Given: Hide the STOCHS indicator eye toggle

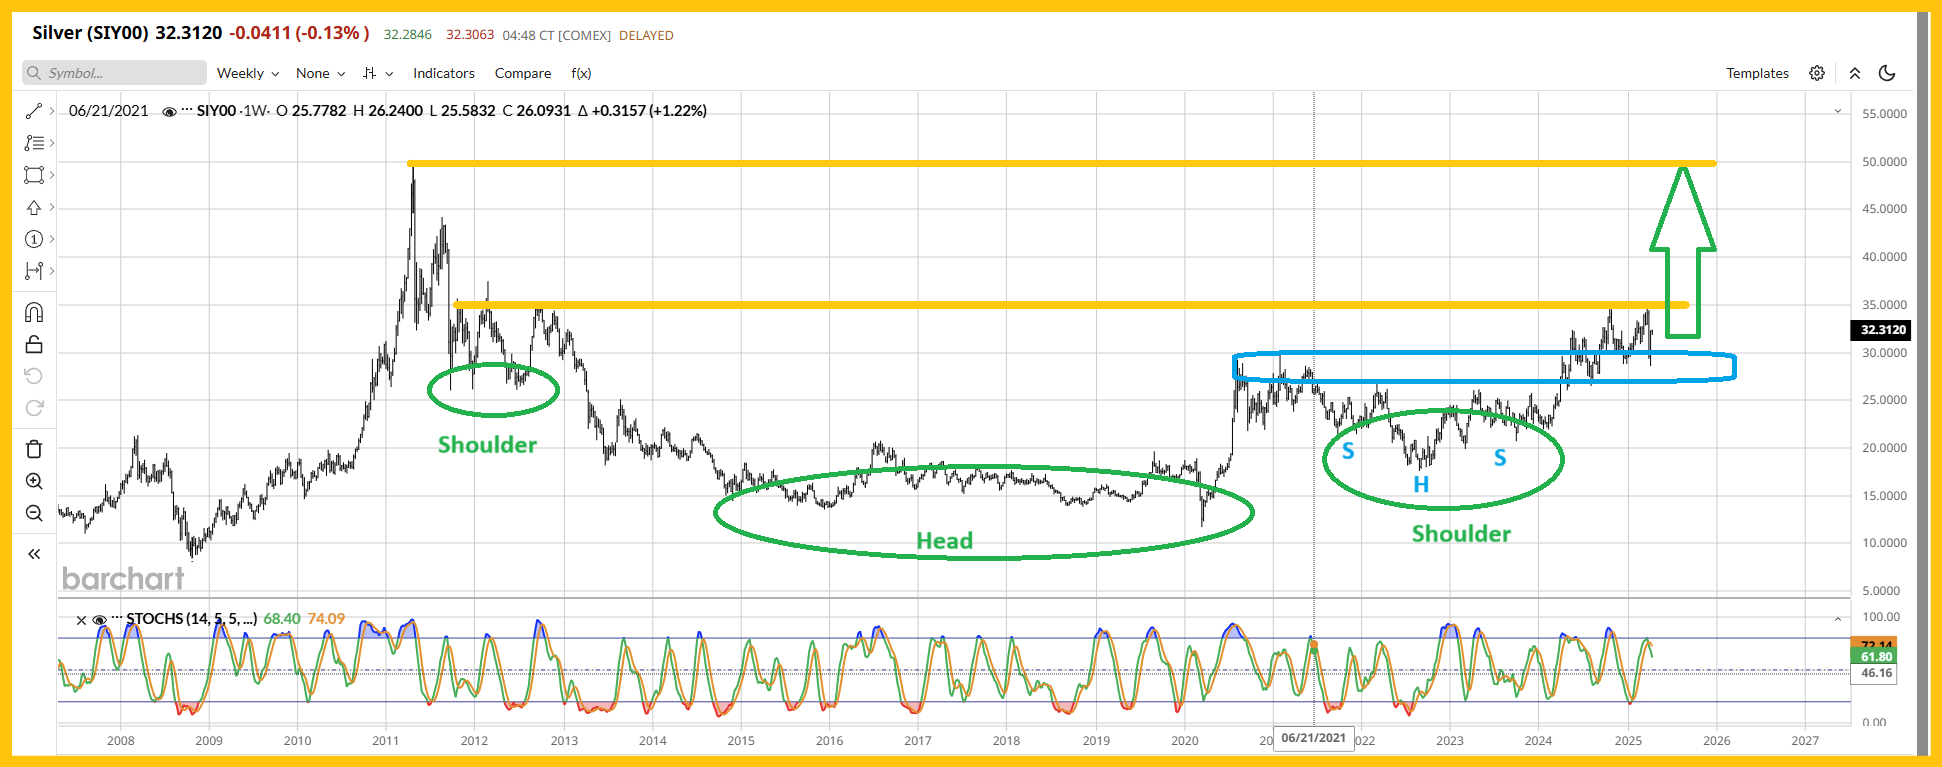Looking at the screenshot, I should pyautogui.click(x=99, y=620).
